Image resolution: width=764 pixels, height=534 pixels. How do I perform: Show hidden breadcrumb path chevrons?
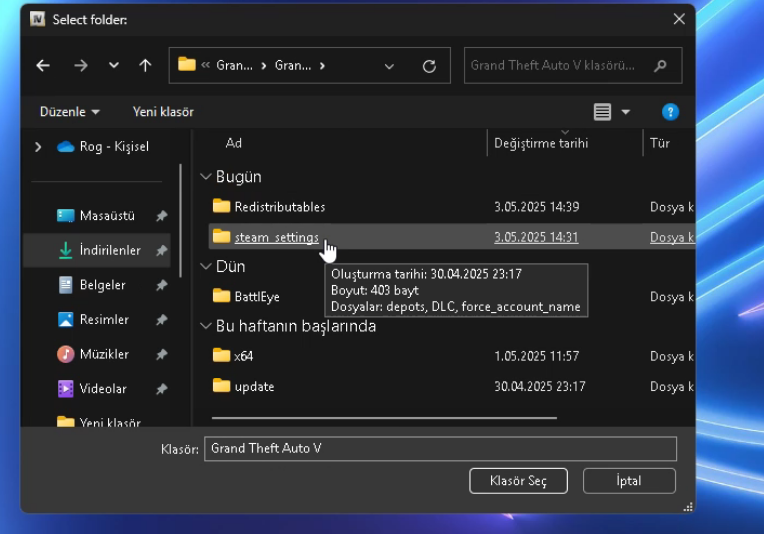coord(206,65)
